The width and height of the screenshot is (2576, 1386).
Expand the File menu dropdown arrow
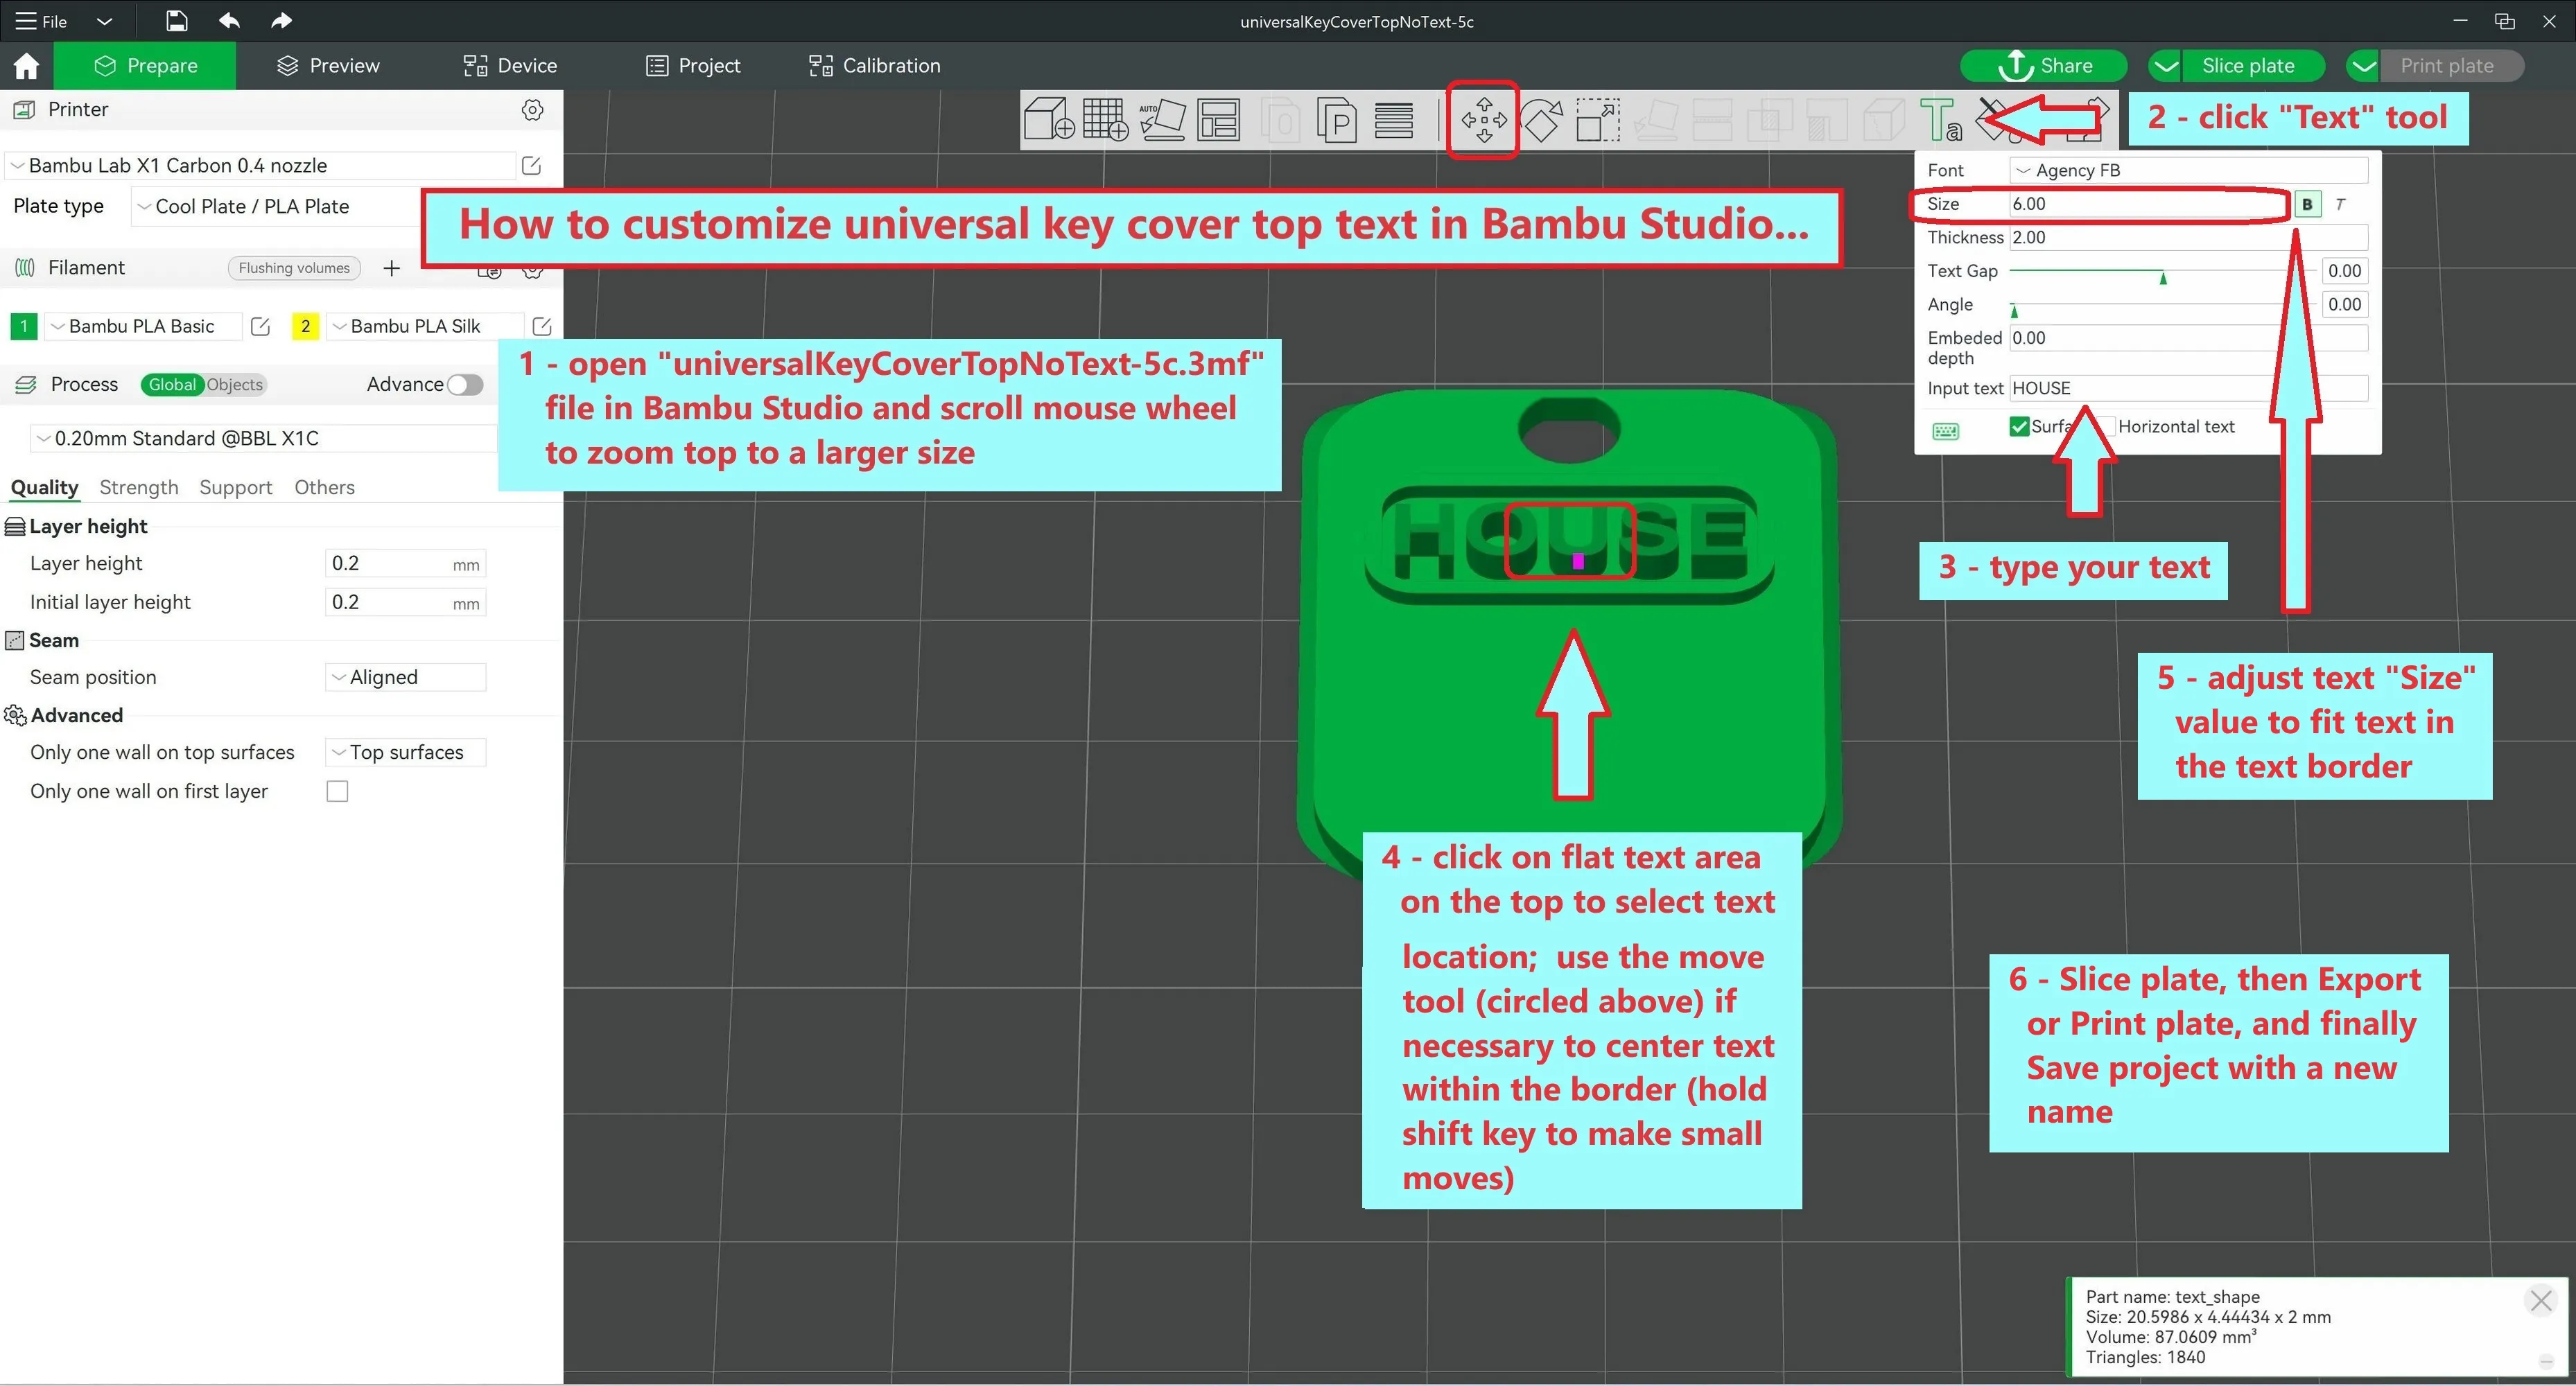[104, 21]
